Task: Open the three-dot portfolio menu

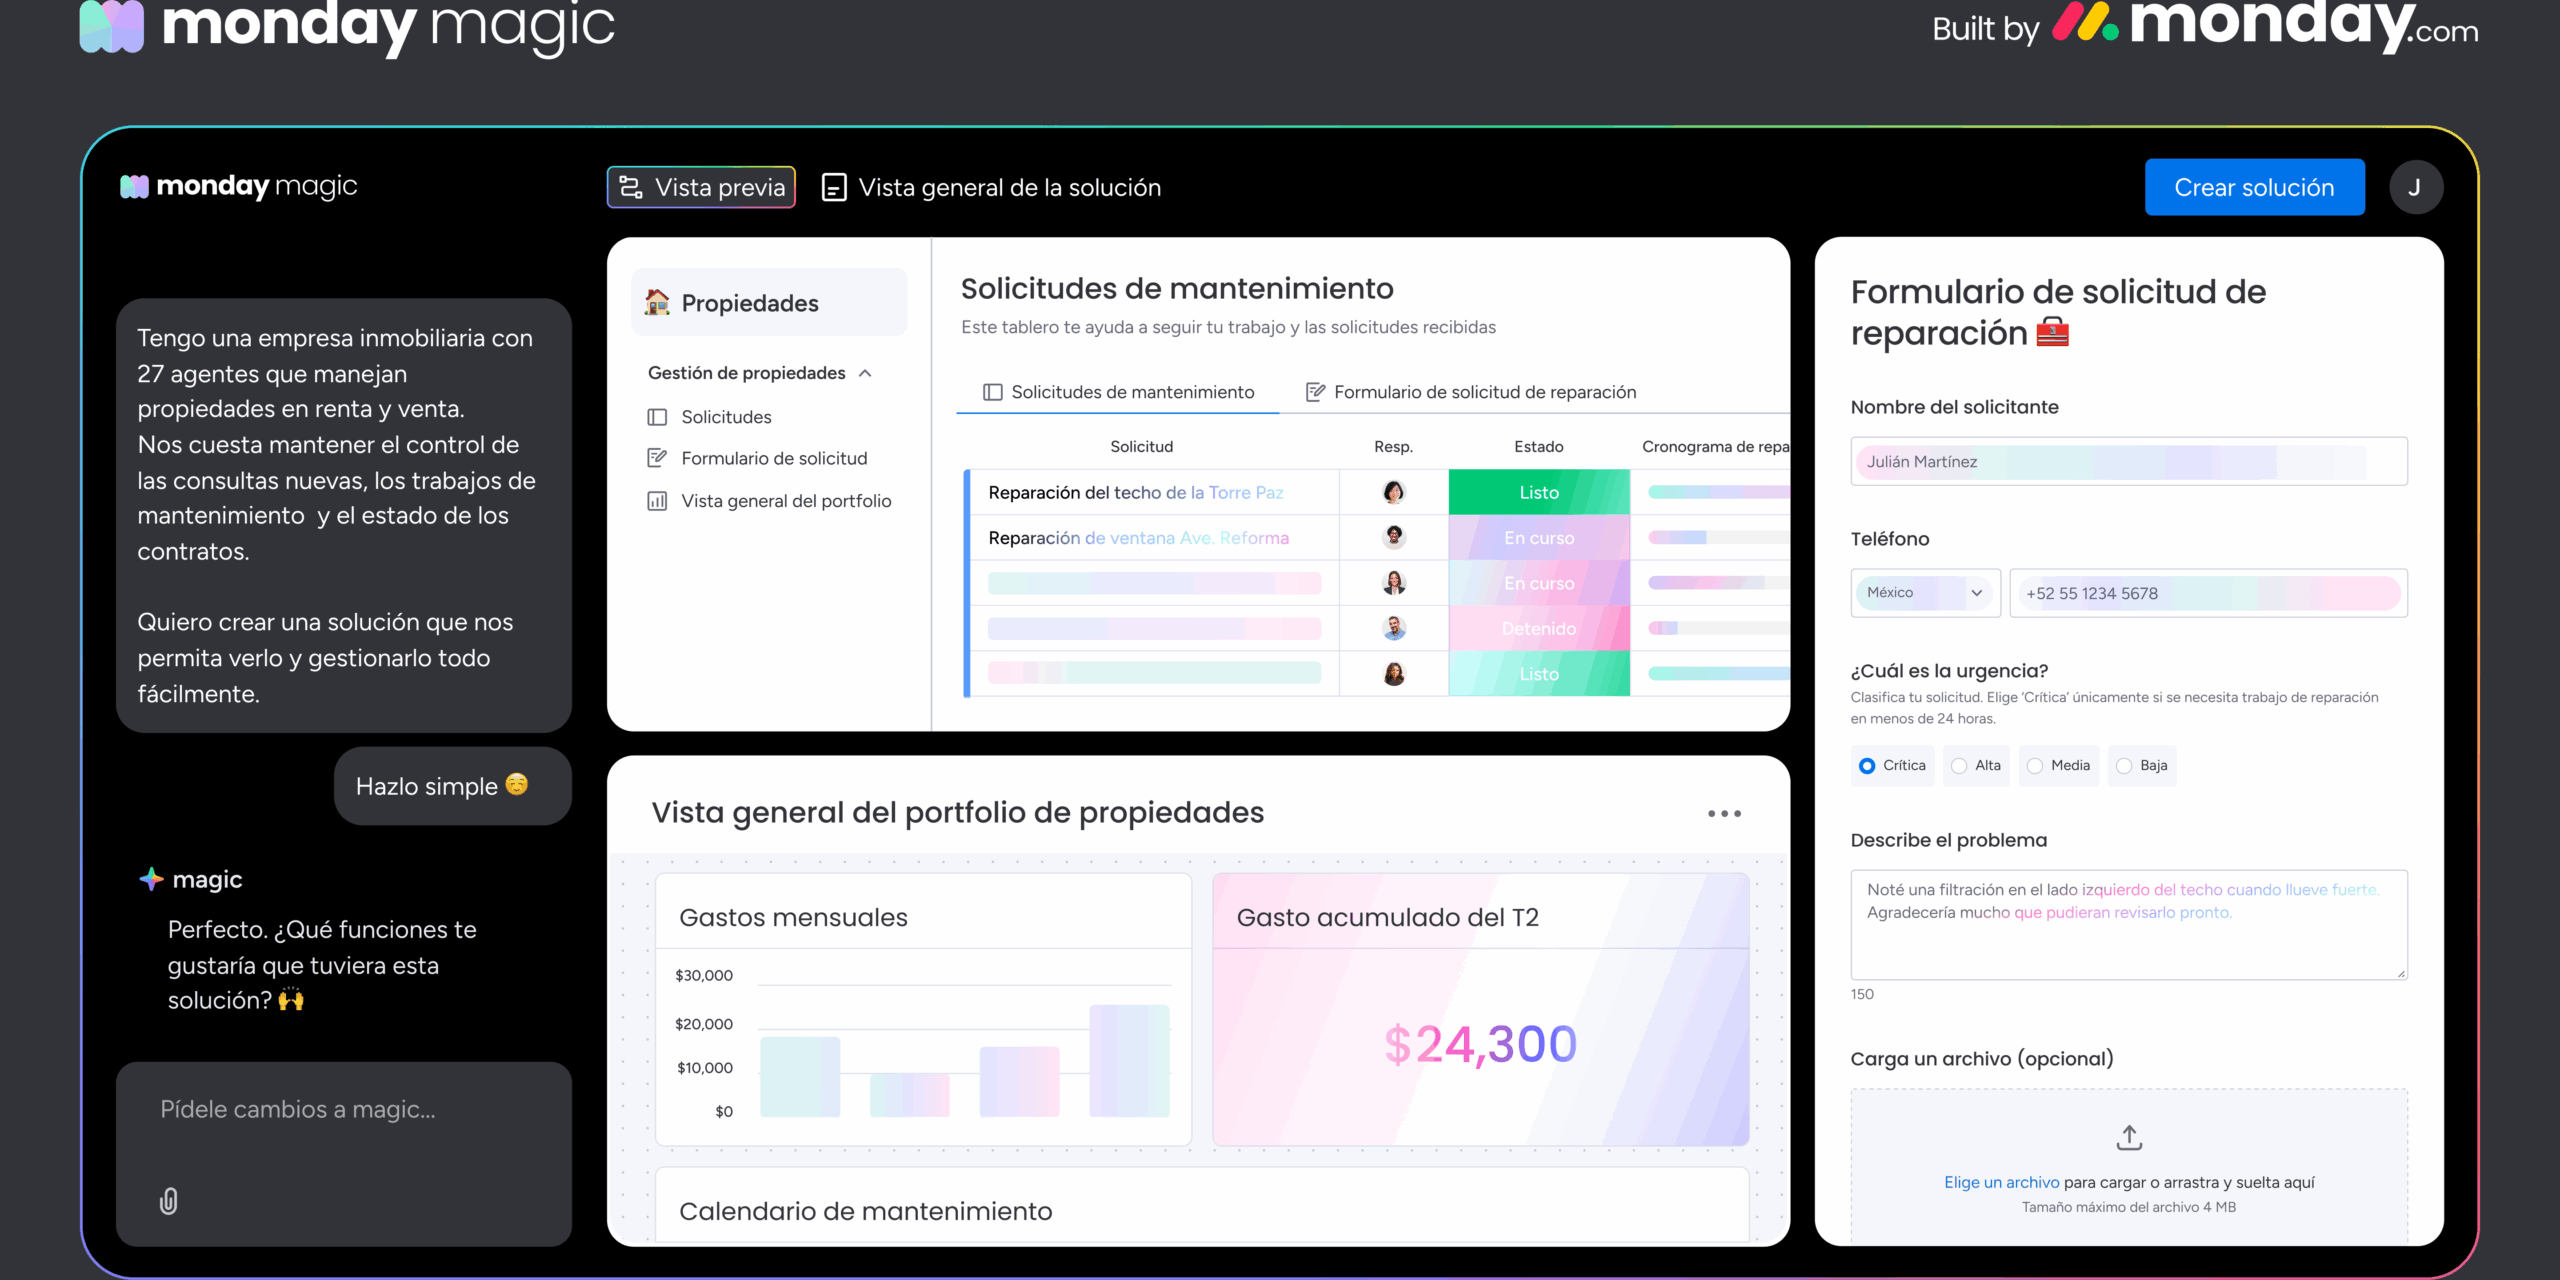Action: click(1724, 814)
